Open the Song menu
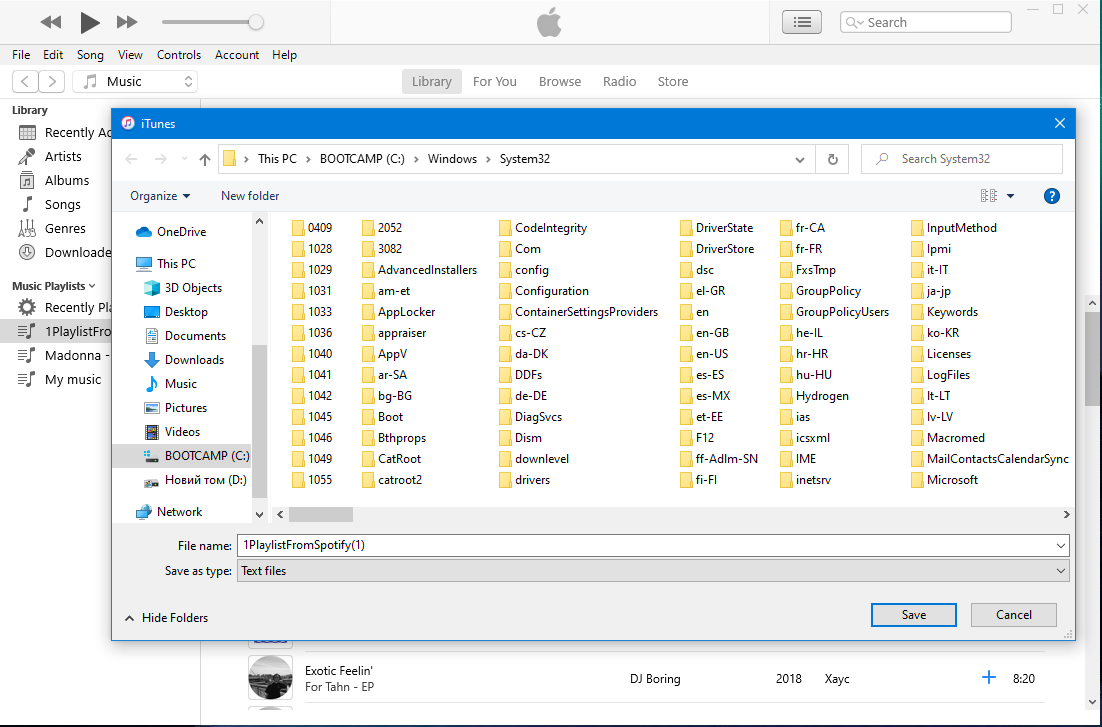 tap(90, 55)
